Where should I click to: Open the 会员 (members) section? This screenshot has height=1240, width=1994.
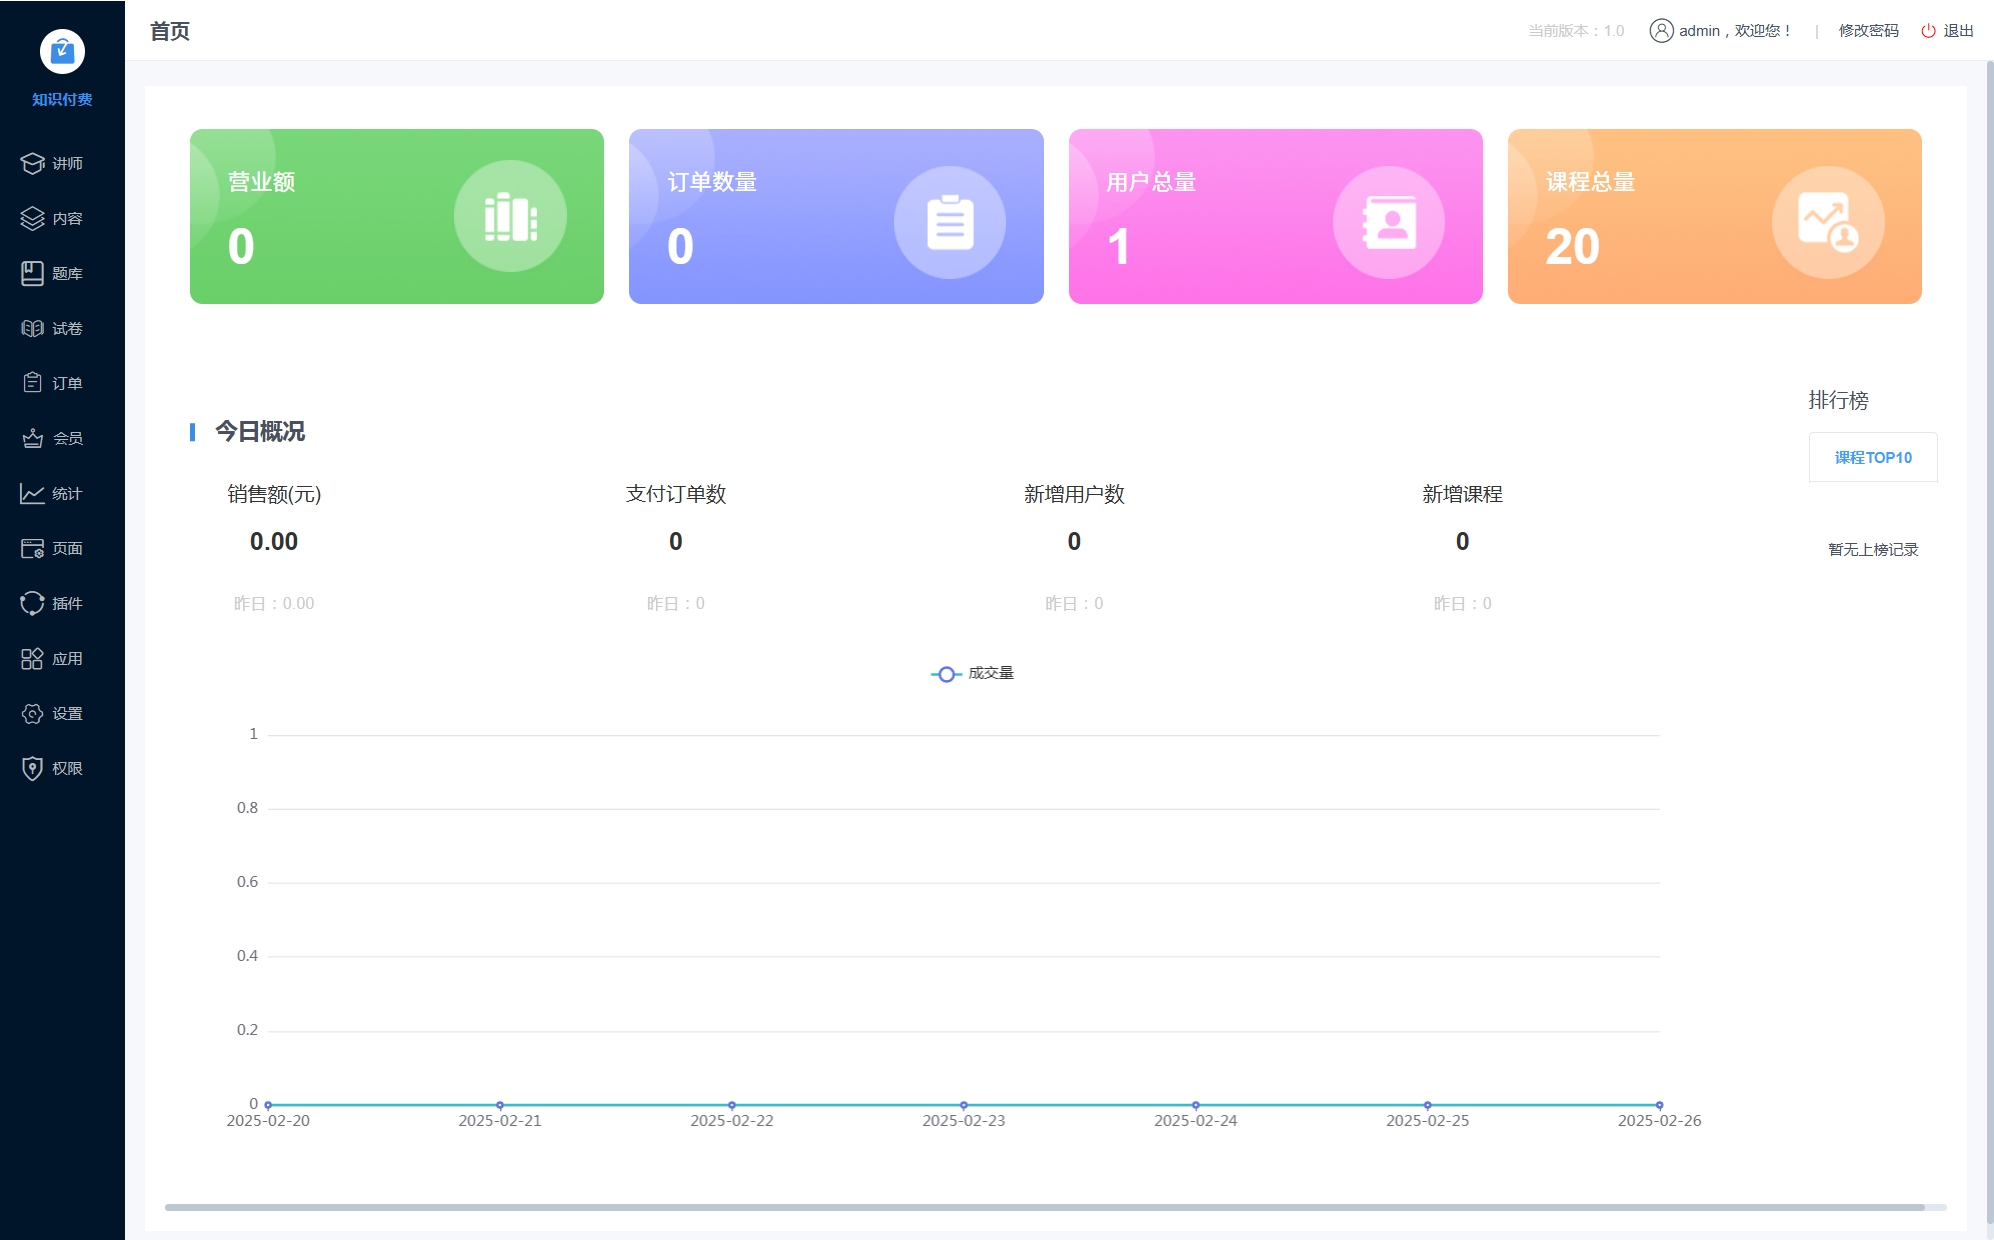(62, 438)
